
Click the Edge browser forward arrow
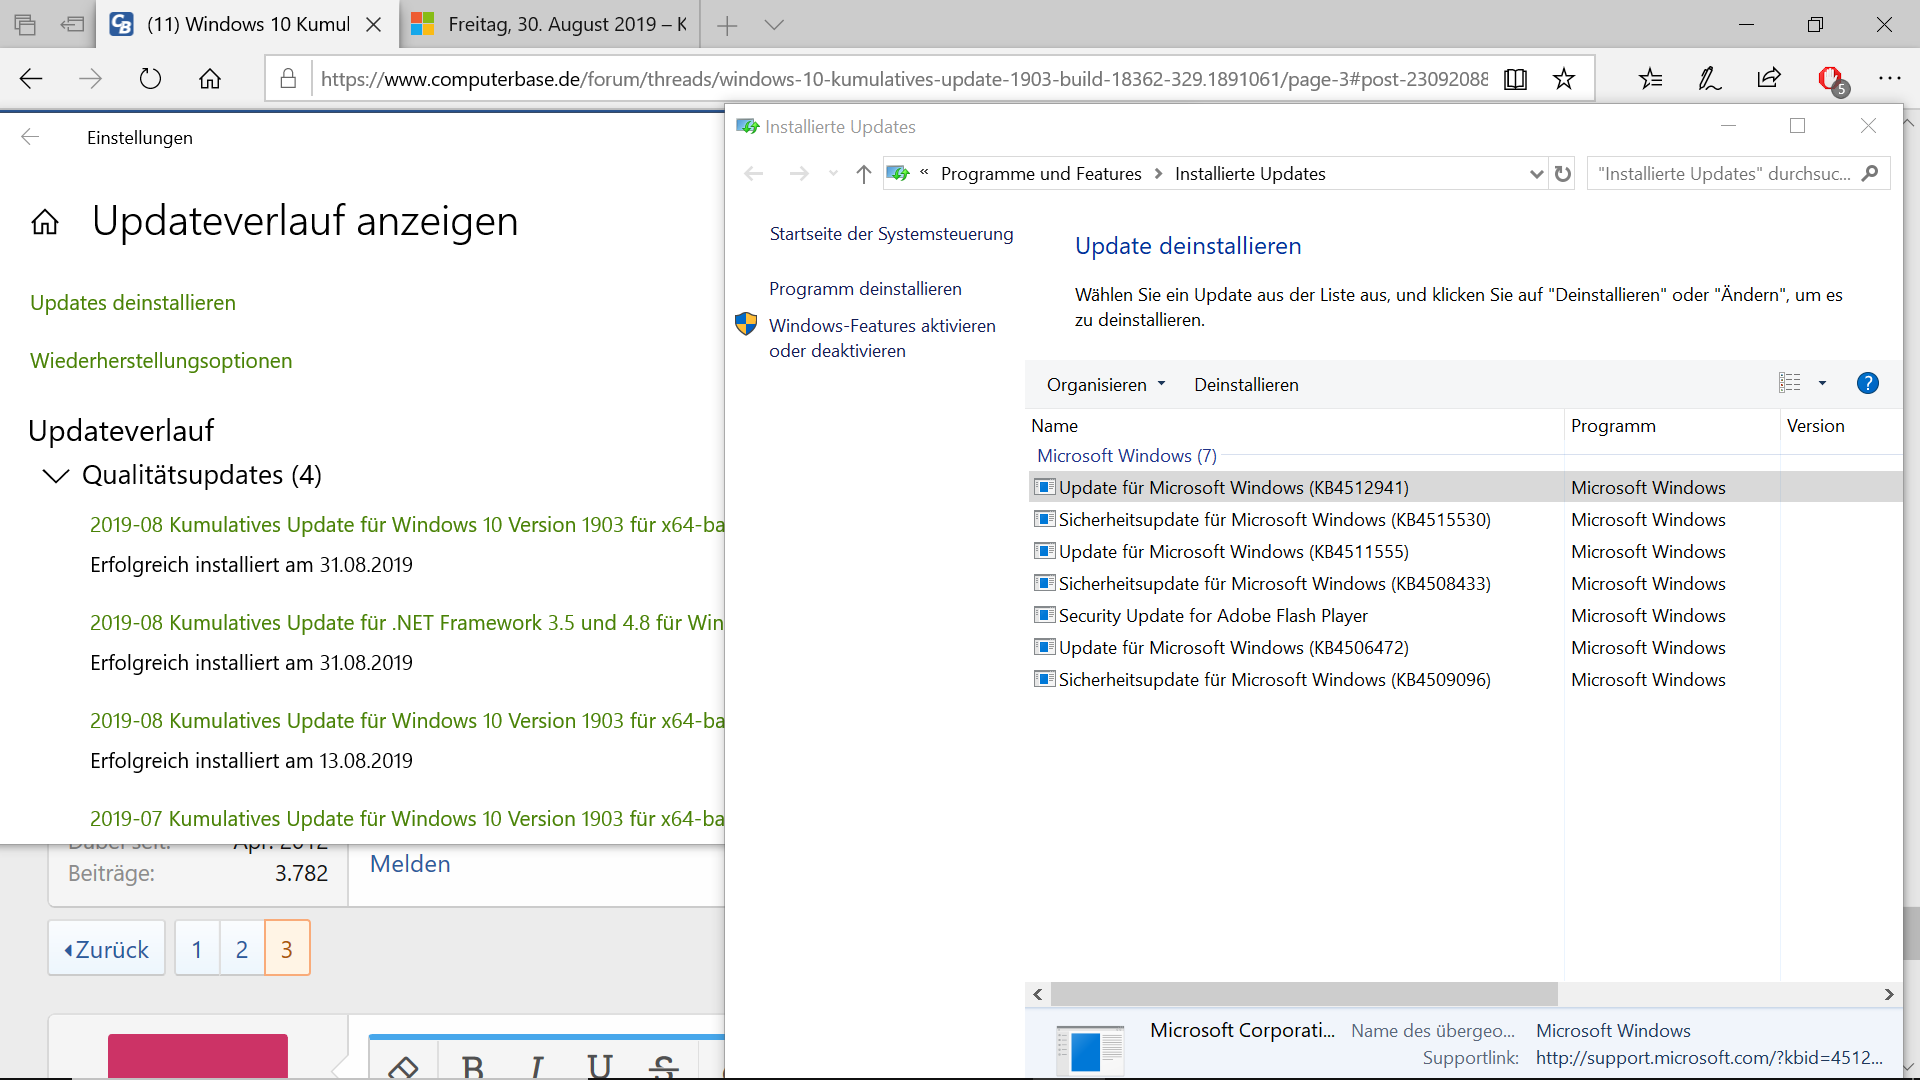[x=91, y=79]
